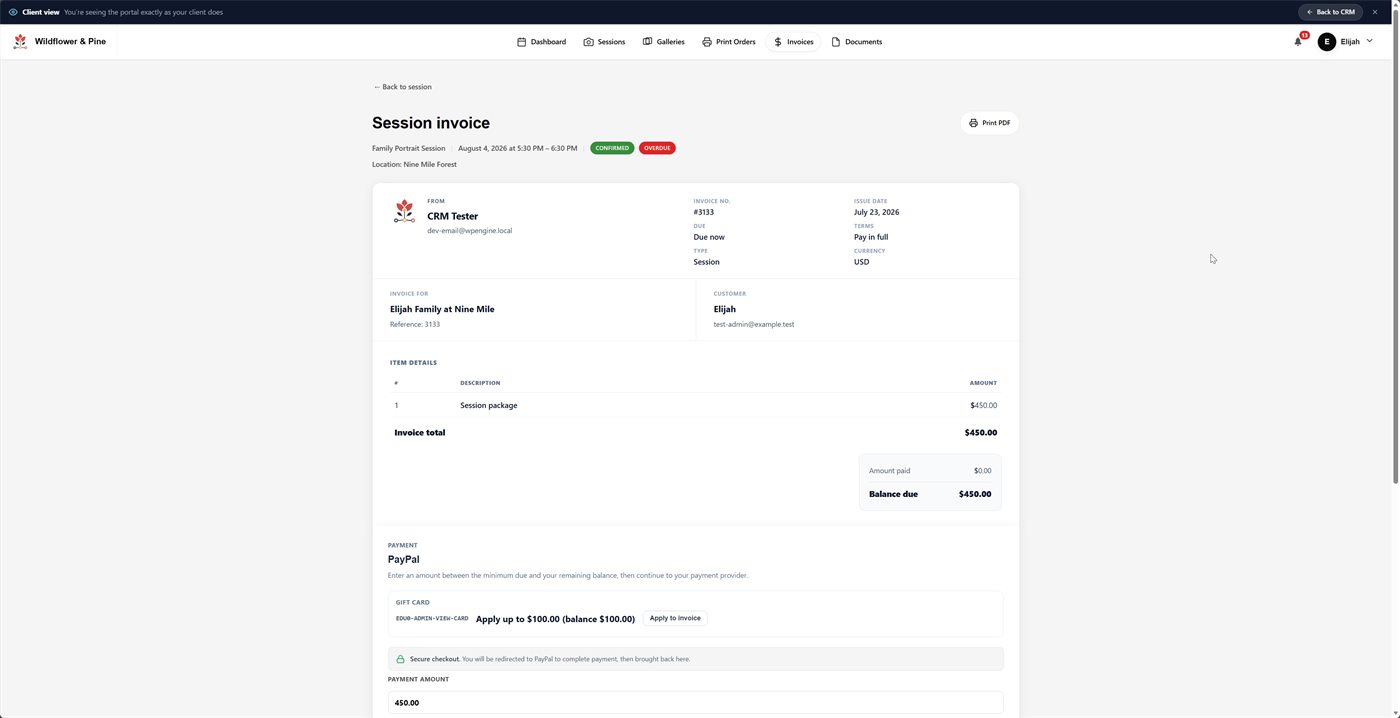The height and width of the screenshot is (718, 1400).
Task: Open the Sessions tab
Action: pos(604,42)
